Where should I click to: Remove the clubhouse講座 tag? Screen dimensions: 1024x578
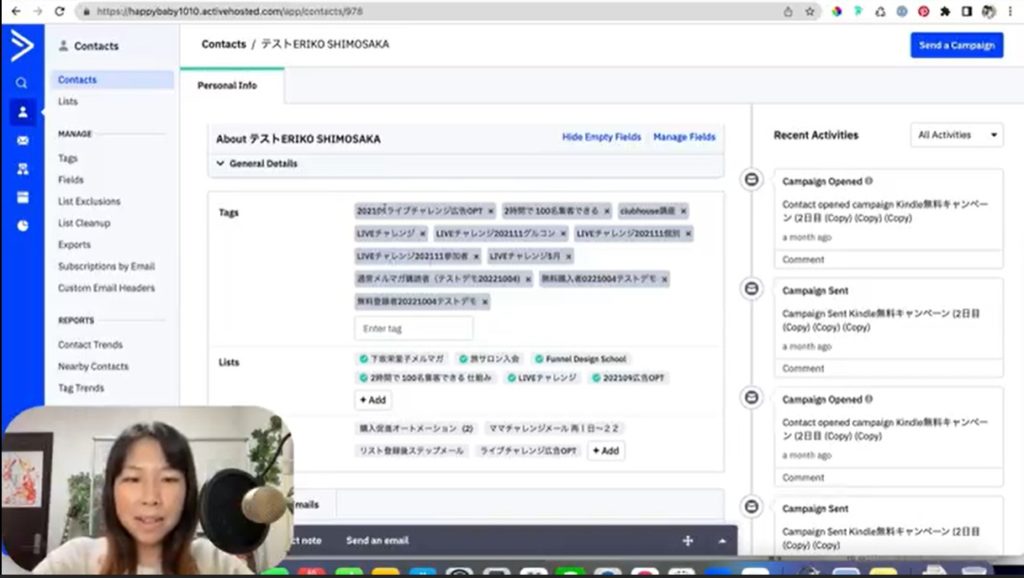click(x=683, y=212)
